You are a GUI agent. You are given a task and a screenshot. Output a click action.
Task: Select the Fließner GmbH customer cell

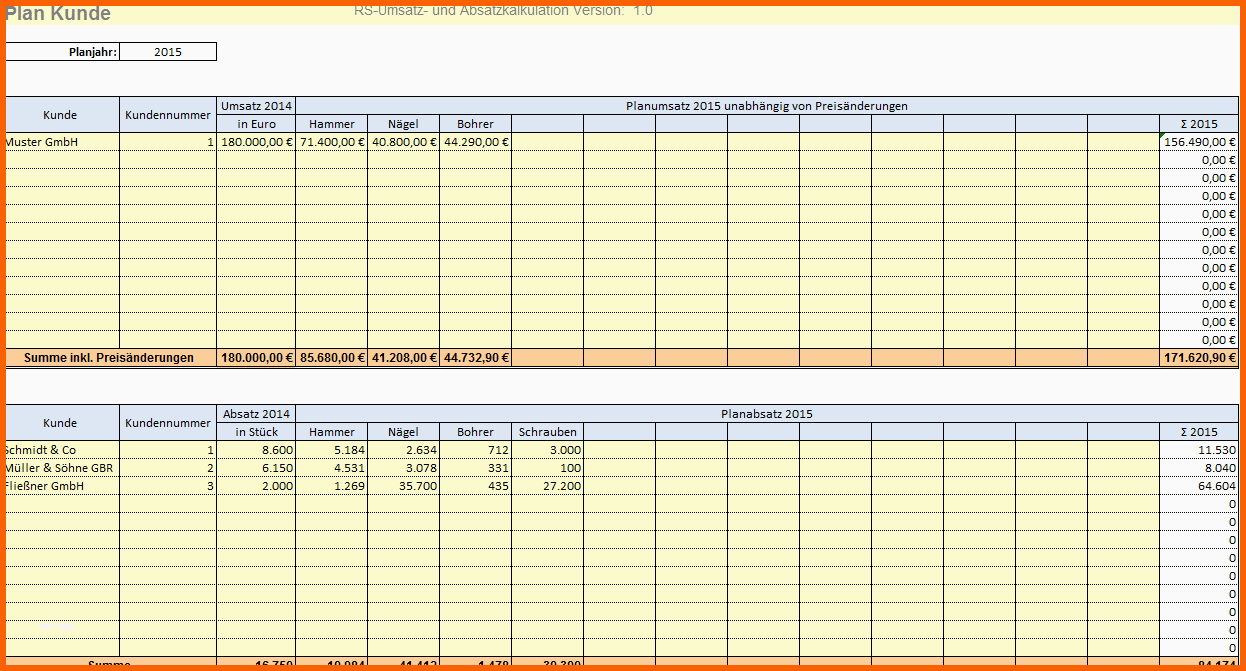click(62, 486)
